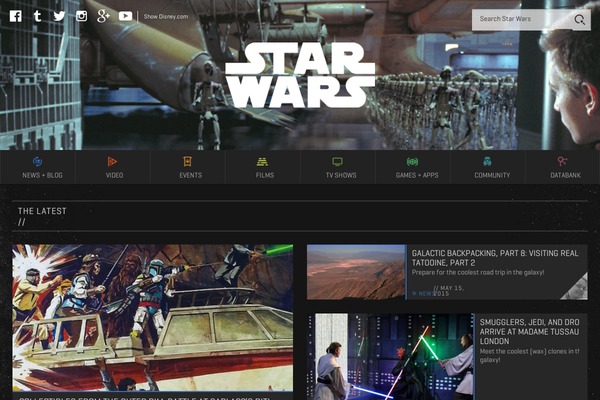This screenshot has height=400, width=600.
Task: Open the News + Blog menu label
Action: [42, 175]
